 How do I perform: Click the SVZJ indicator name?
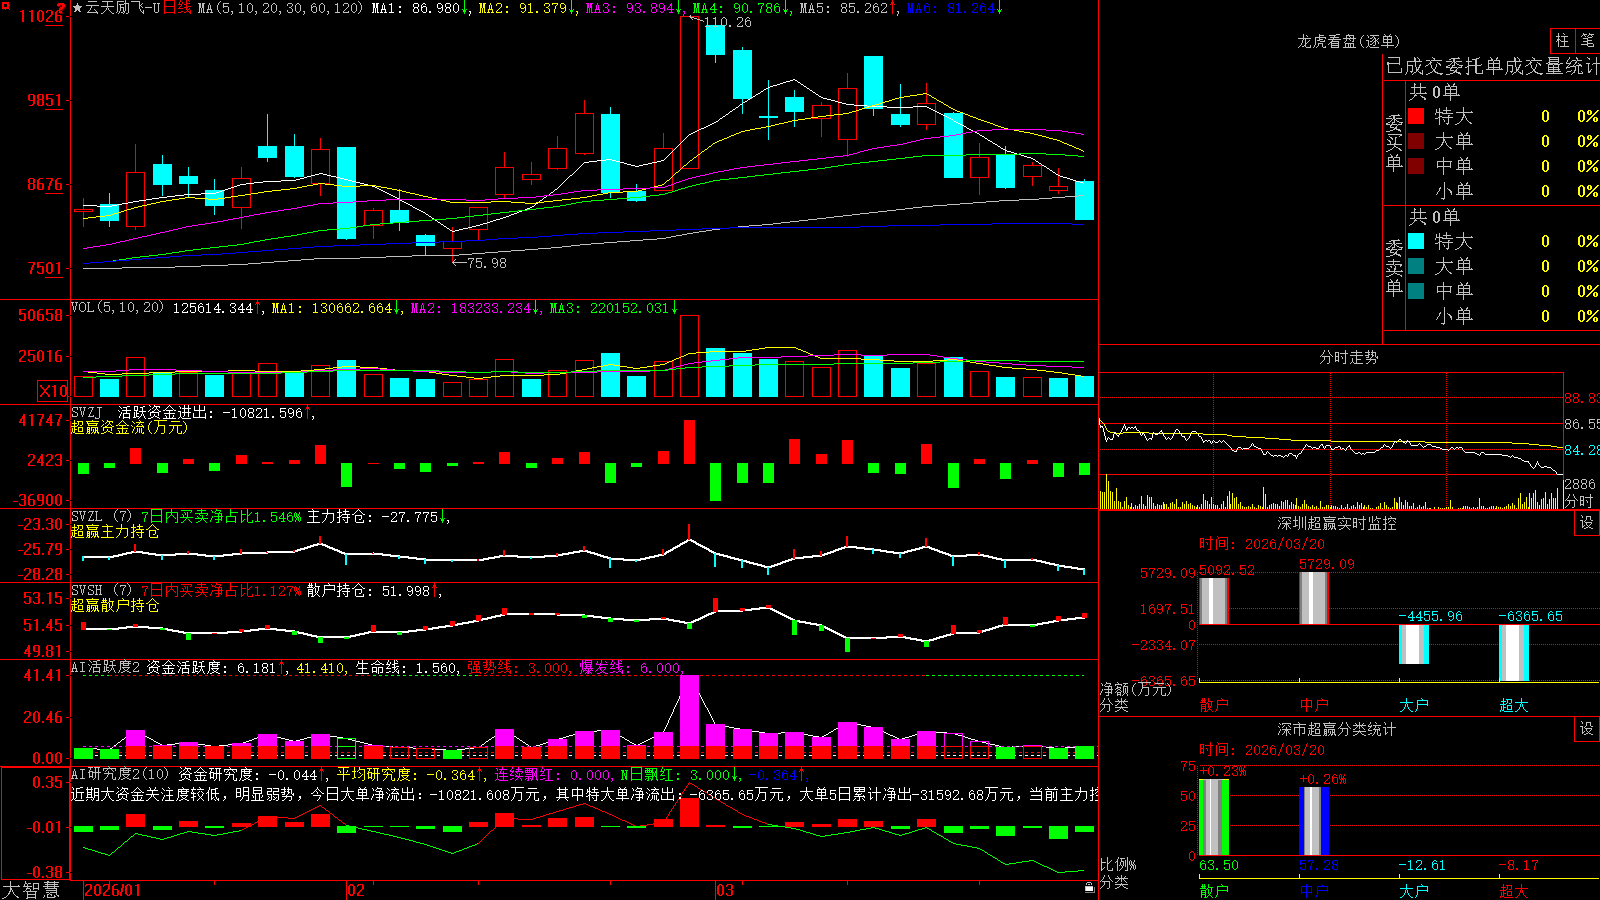87,413
